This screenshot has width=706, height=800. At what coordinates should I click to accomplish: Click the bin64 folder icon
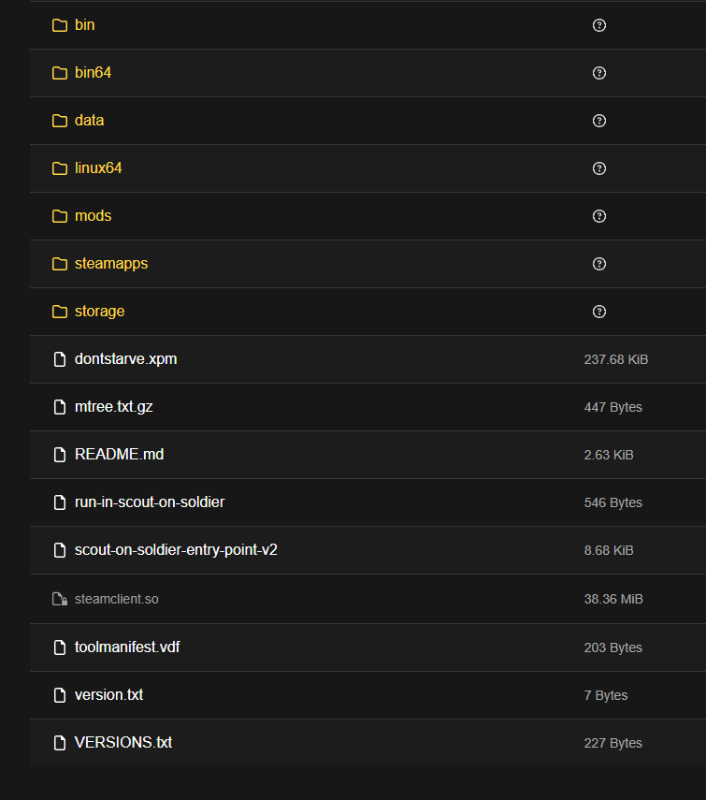(59, 73)
